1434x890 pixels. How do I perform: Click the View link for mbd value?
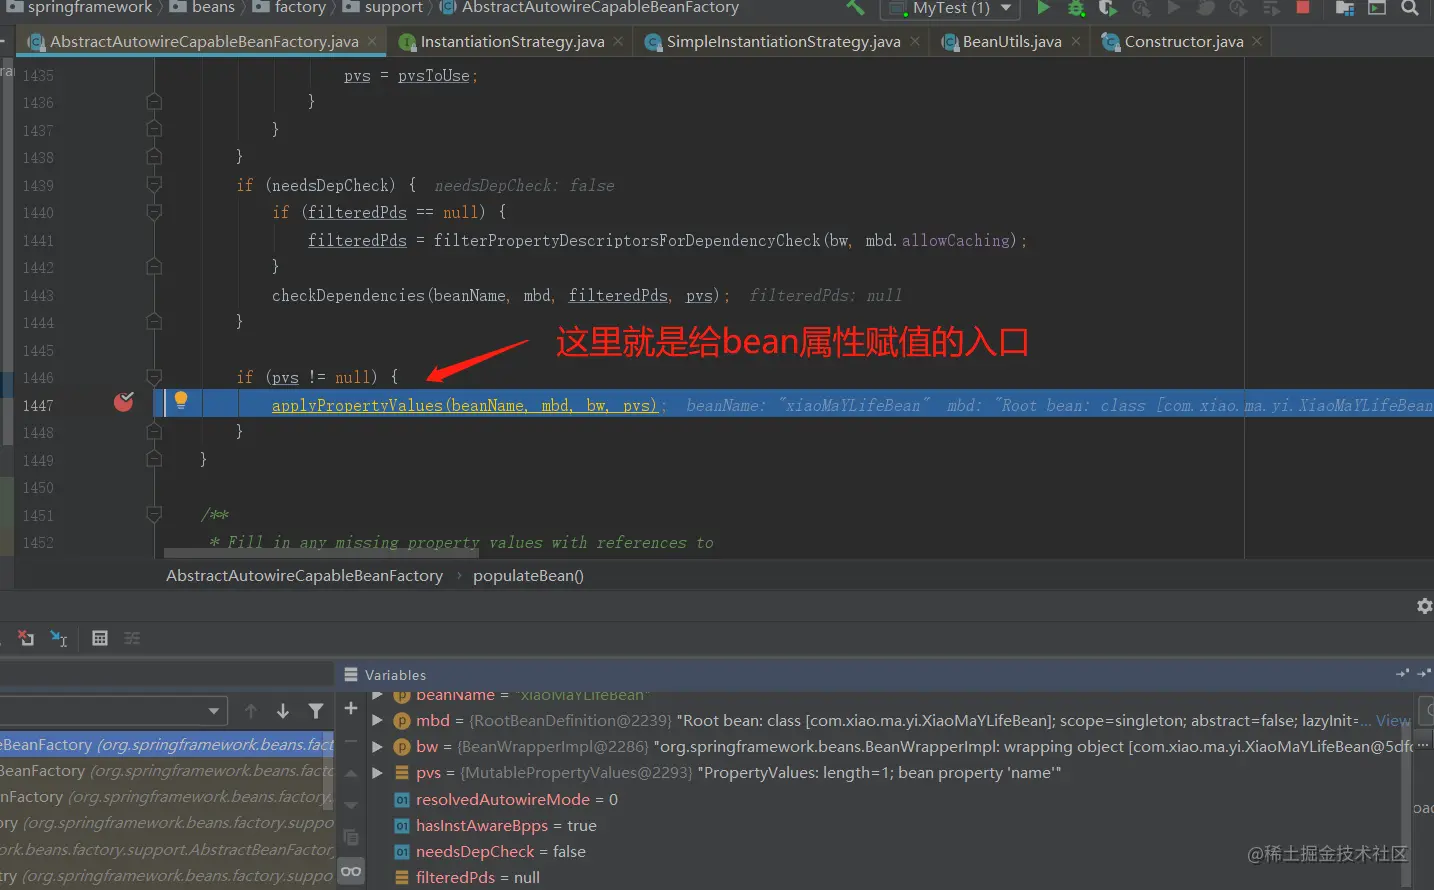pyautogui.click(x=1393, y=720)
